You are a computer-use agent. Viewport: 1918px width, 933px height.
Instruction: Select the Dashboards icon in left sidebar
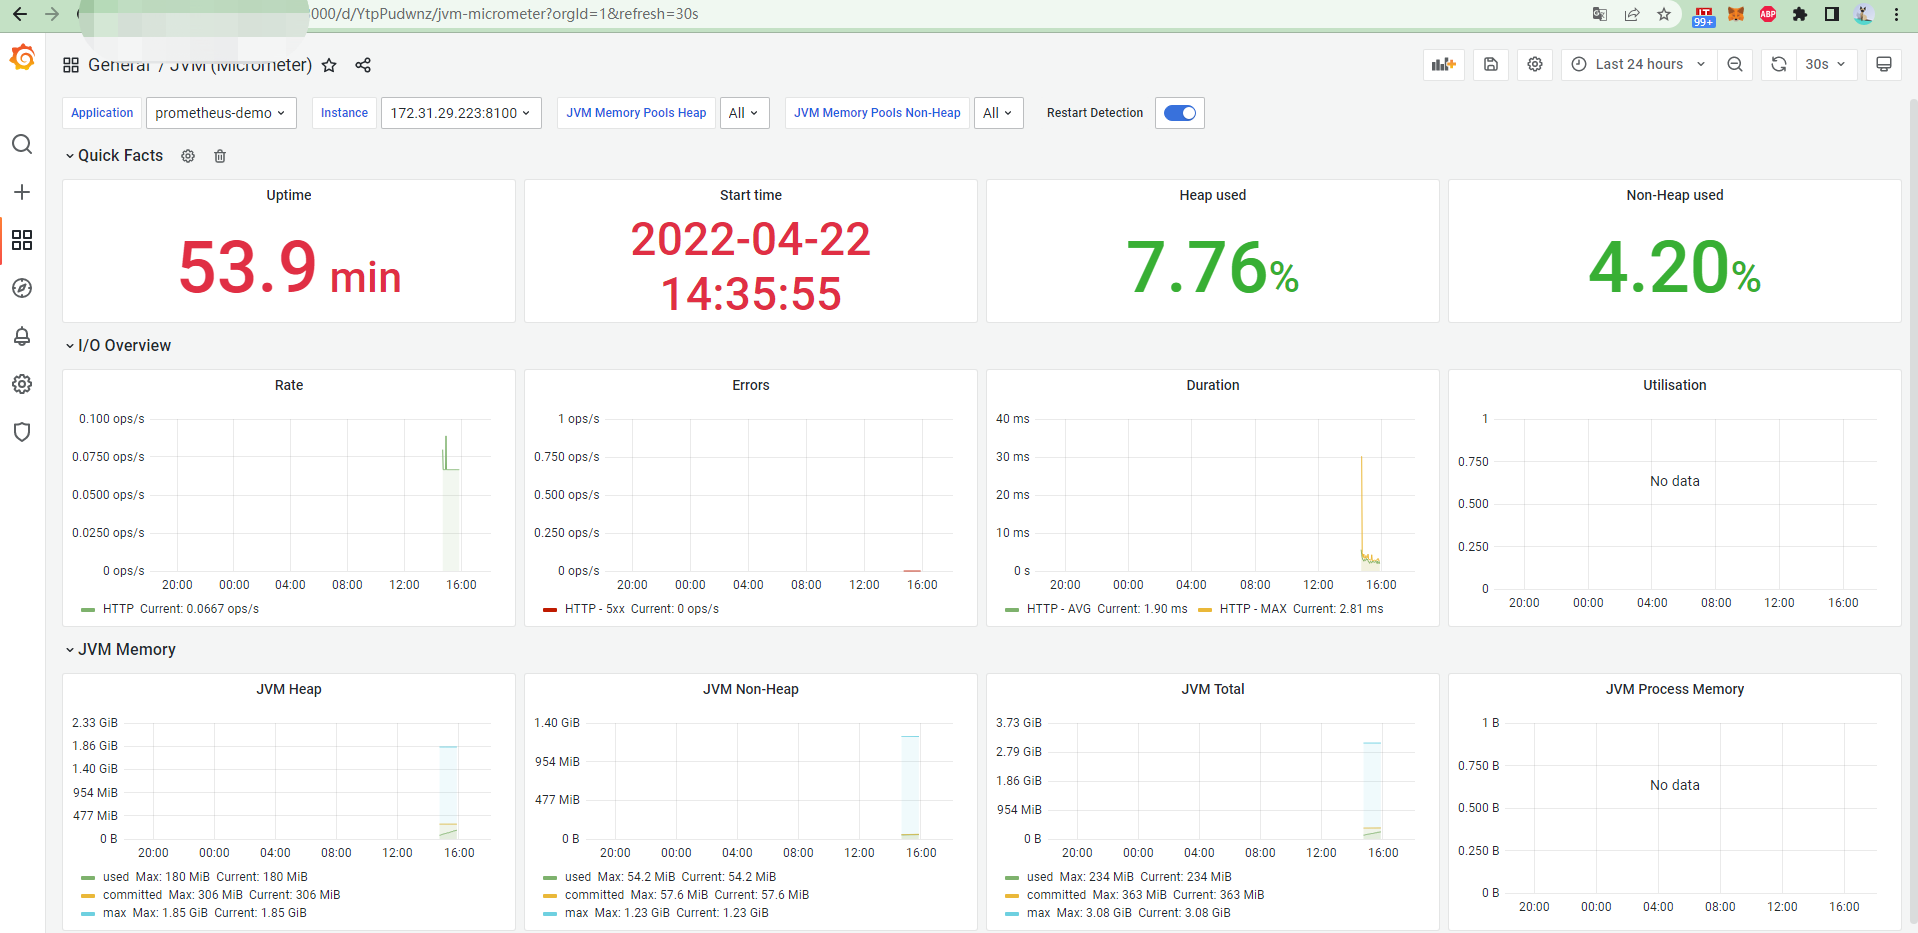[x=22, y=240]
